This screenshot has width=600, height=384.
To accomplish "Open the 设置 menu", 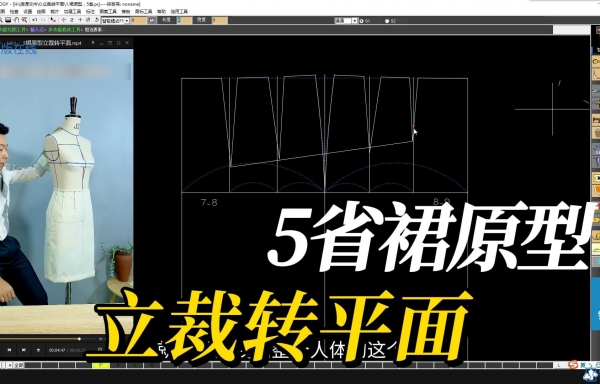I will pos(28,11).
